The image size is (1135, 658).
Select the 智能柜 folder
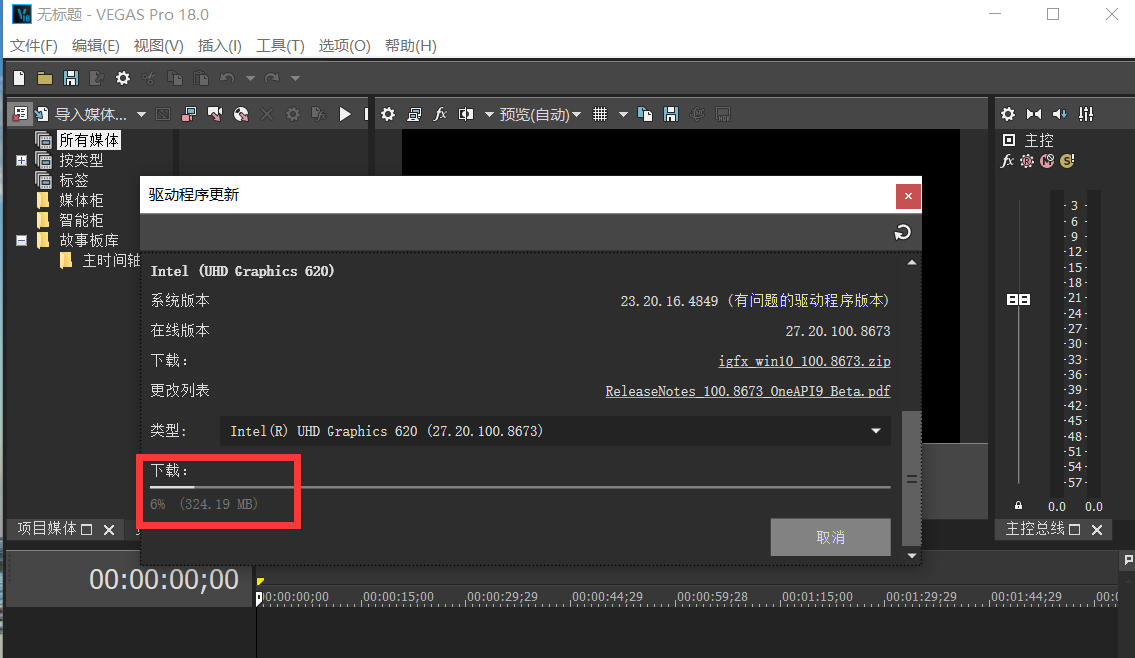(81, 220)
